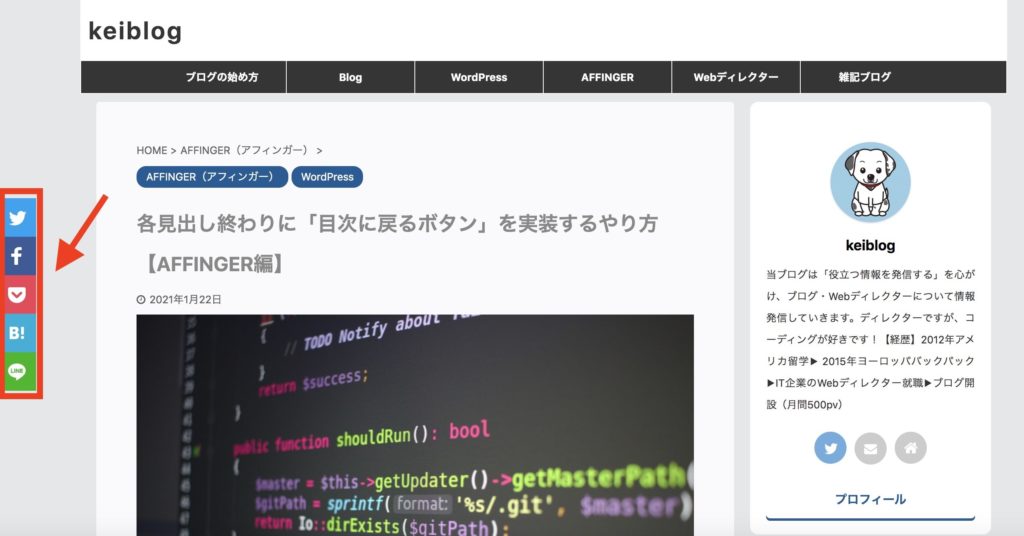Bookmark the post with the Hatena B! icon
This screenshot has height=536, width=1024.
coord(20,333)
